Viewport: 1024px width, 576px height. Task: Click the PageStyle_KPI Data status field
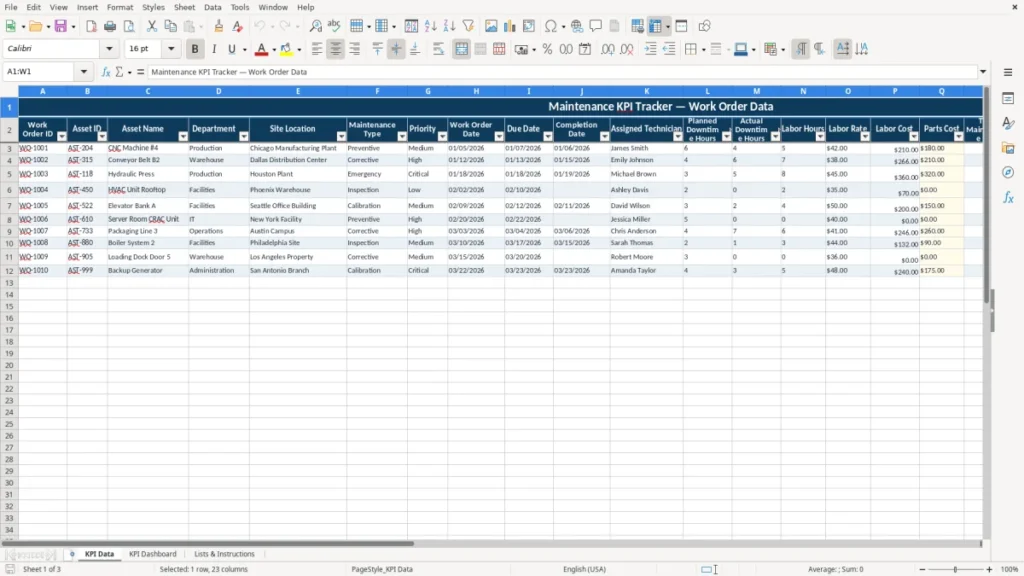tap(382, 569)
